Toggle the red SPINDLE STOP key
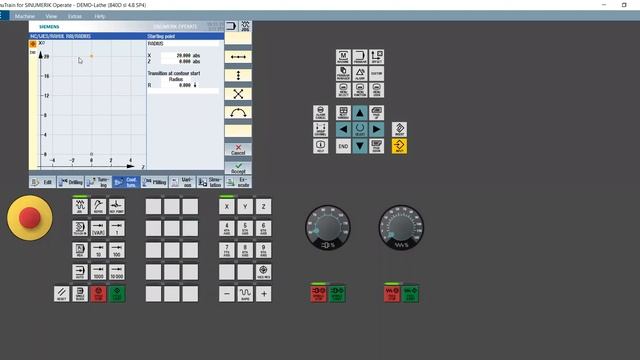This screenshot has height=360, width=640. tap(318, 294)
